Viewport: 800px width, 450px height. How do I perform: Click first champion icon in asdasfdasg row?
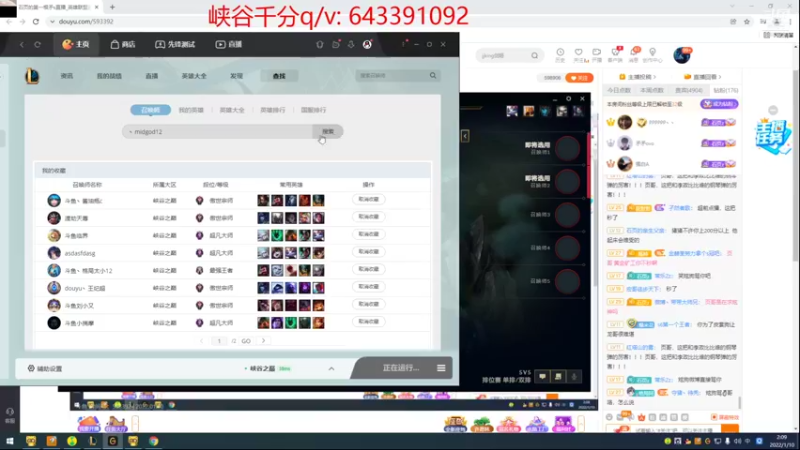point(263,253)
